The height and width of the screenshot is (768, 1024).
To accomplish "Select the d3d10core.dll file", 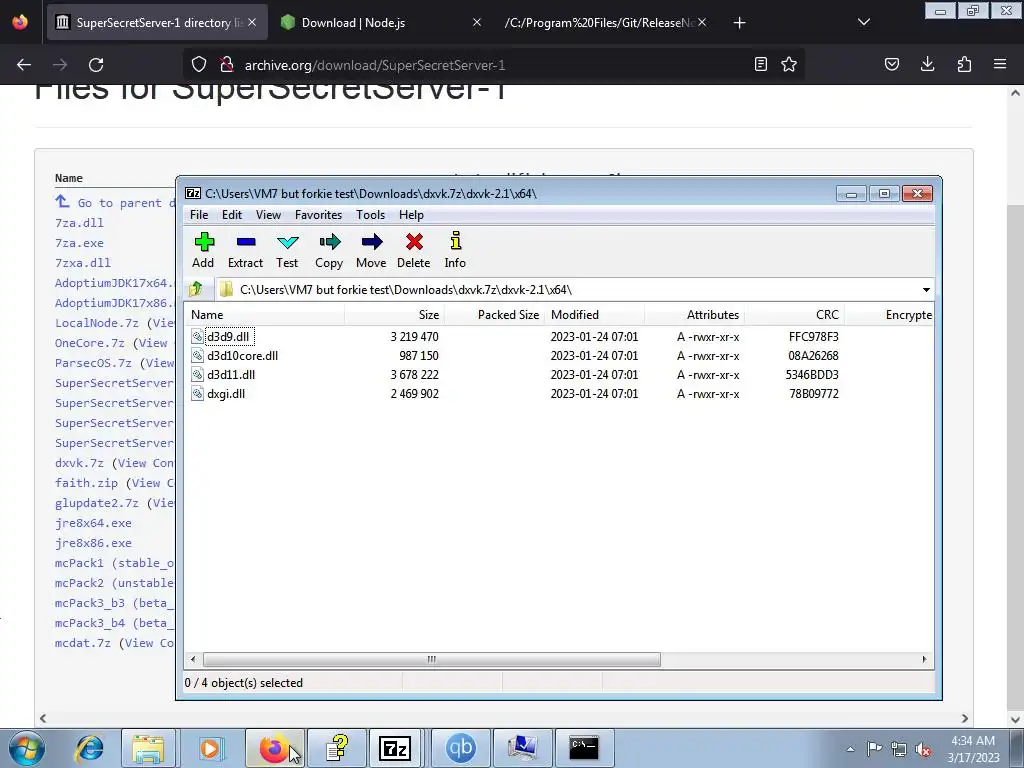I will (x=242, y=356).
